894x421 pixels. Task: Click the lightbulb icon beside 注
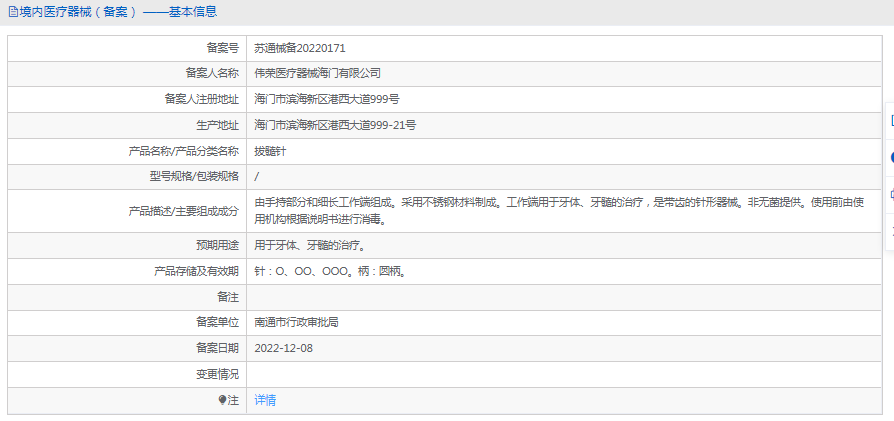(222, 400)
